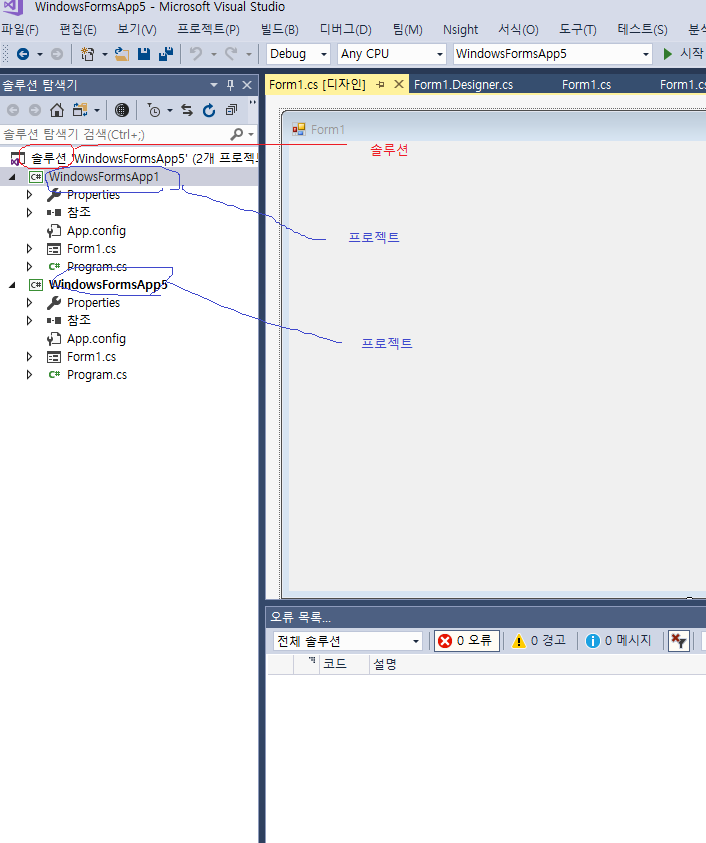
Task: Click the Form1.cs form icon under WindowsFormsApp5
Action: pos(54,357)
